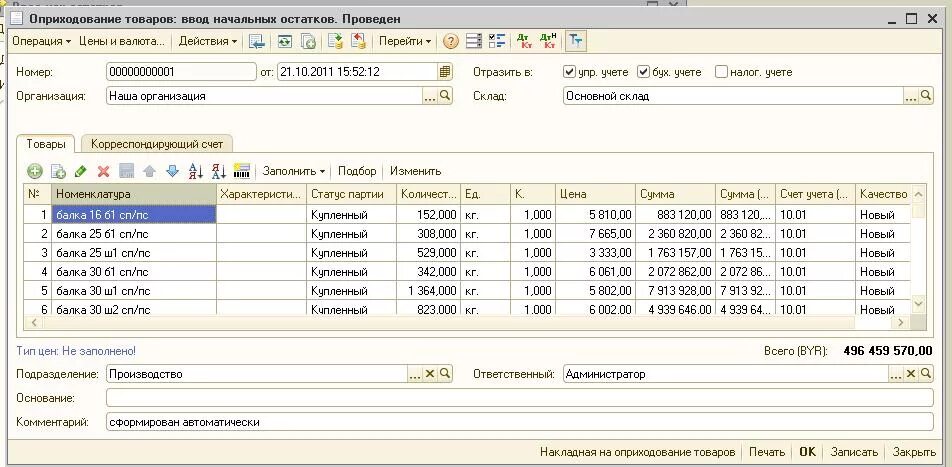Copy the current row in goods table
Screen dimensions: 952x467
click(58, 171)
